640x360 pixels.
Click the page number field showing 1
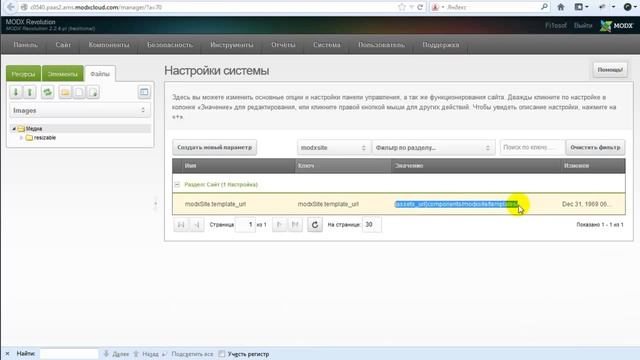[245, 224]
